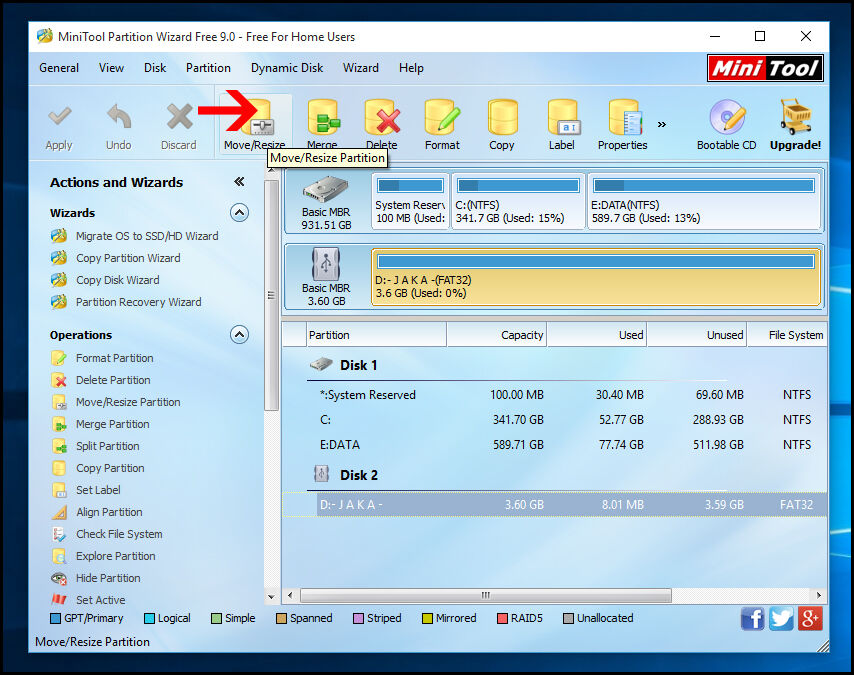Open the Wizard menu
This screenshot has height=675, width=854.
361,68
